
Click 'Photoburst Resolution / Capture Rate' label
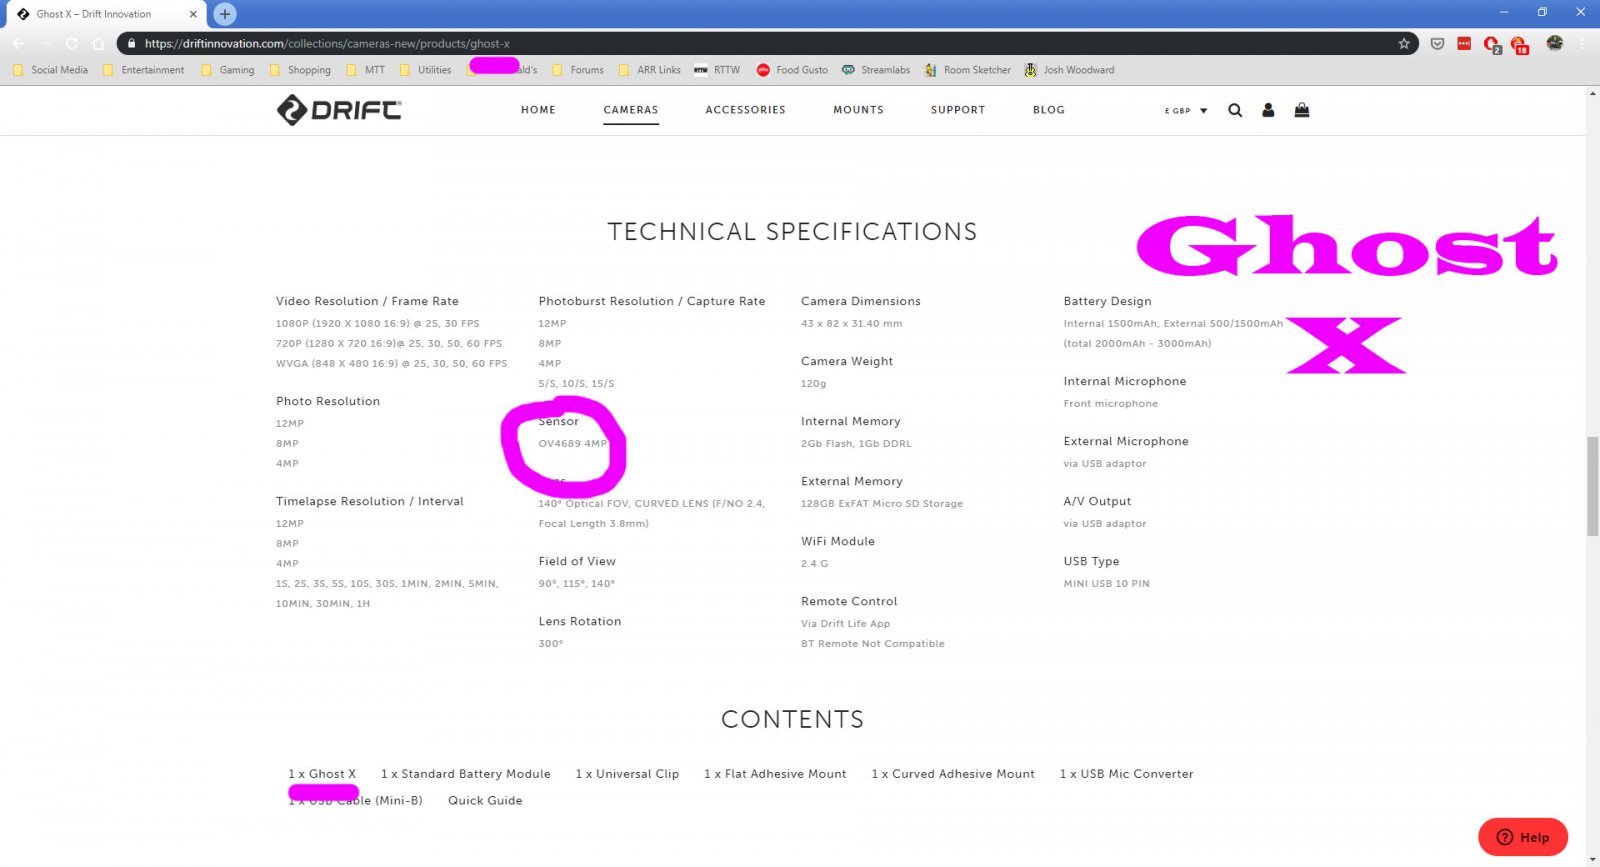click(652, 301)
